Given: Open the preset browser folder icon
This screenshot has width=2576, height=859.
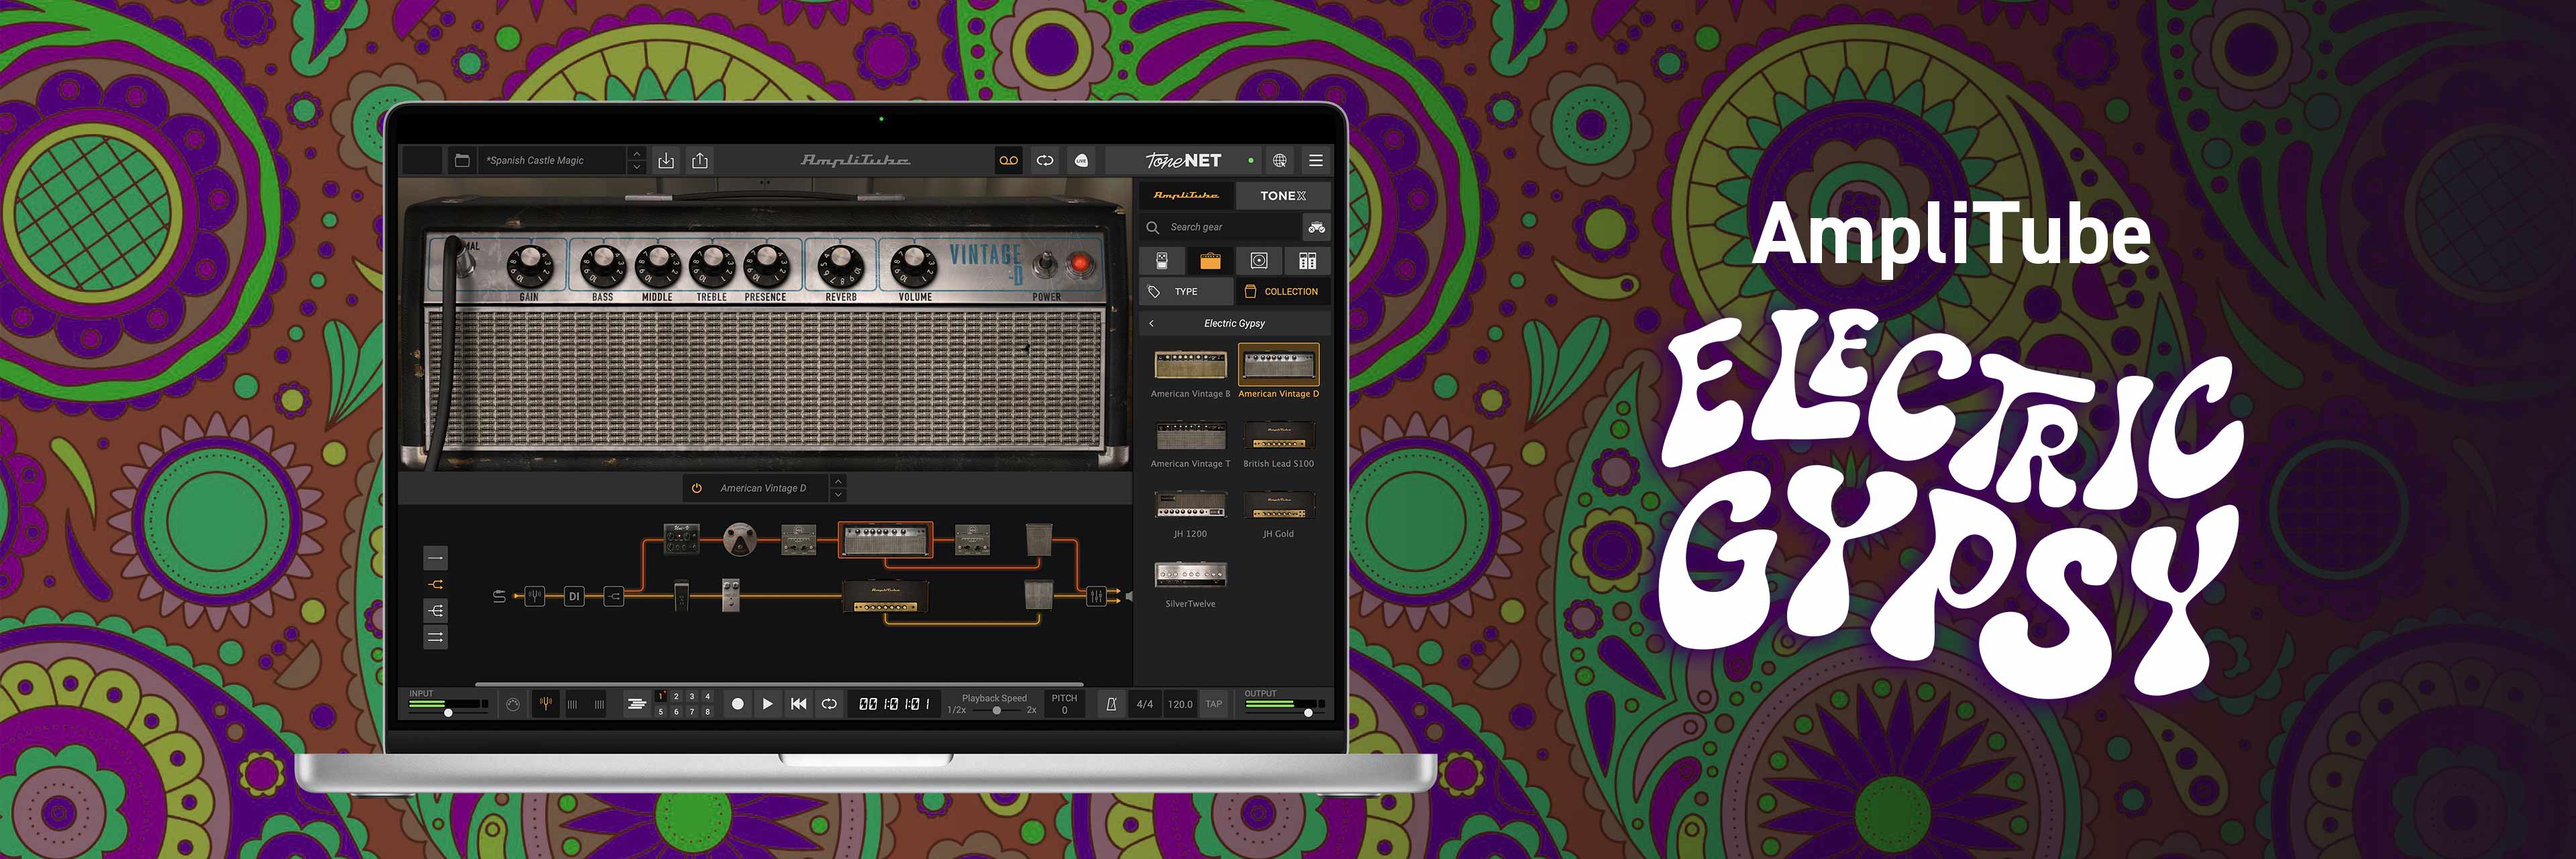Looking at the screenshot, I should pos(462,160).
